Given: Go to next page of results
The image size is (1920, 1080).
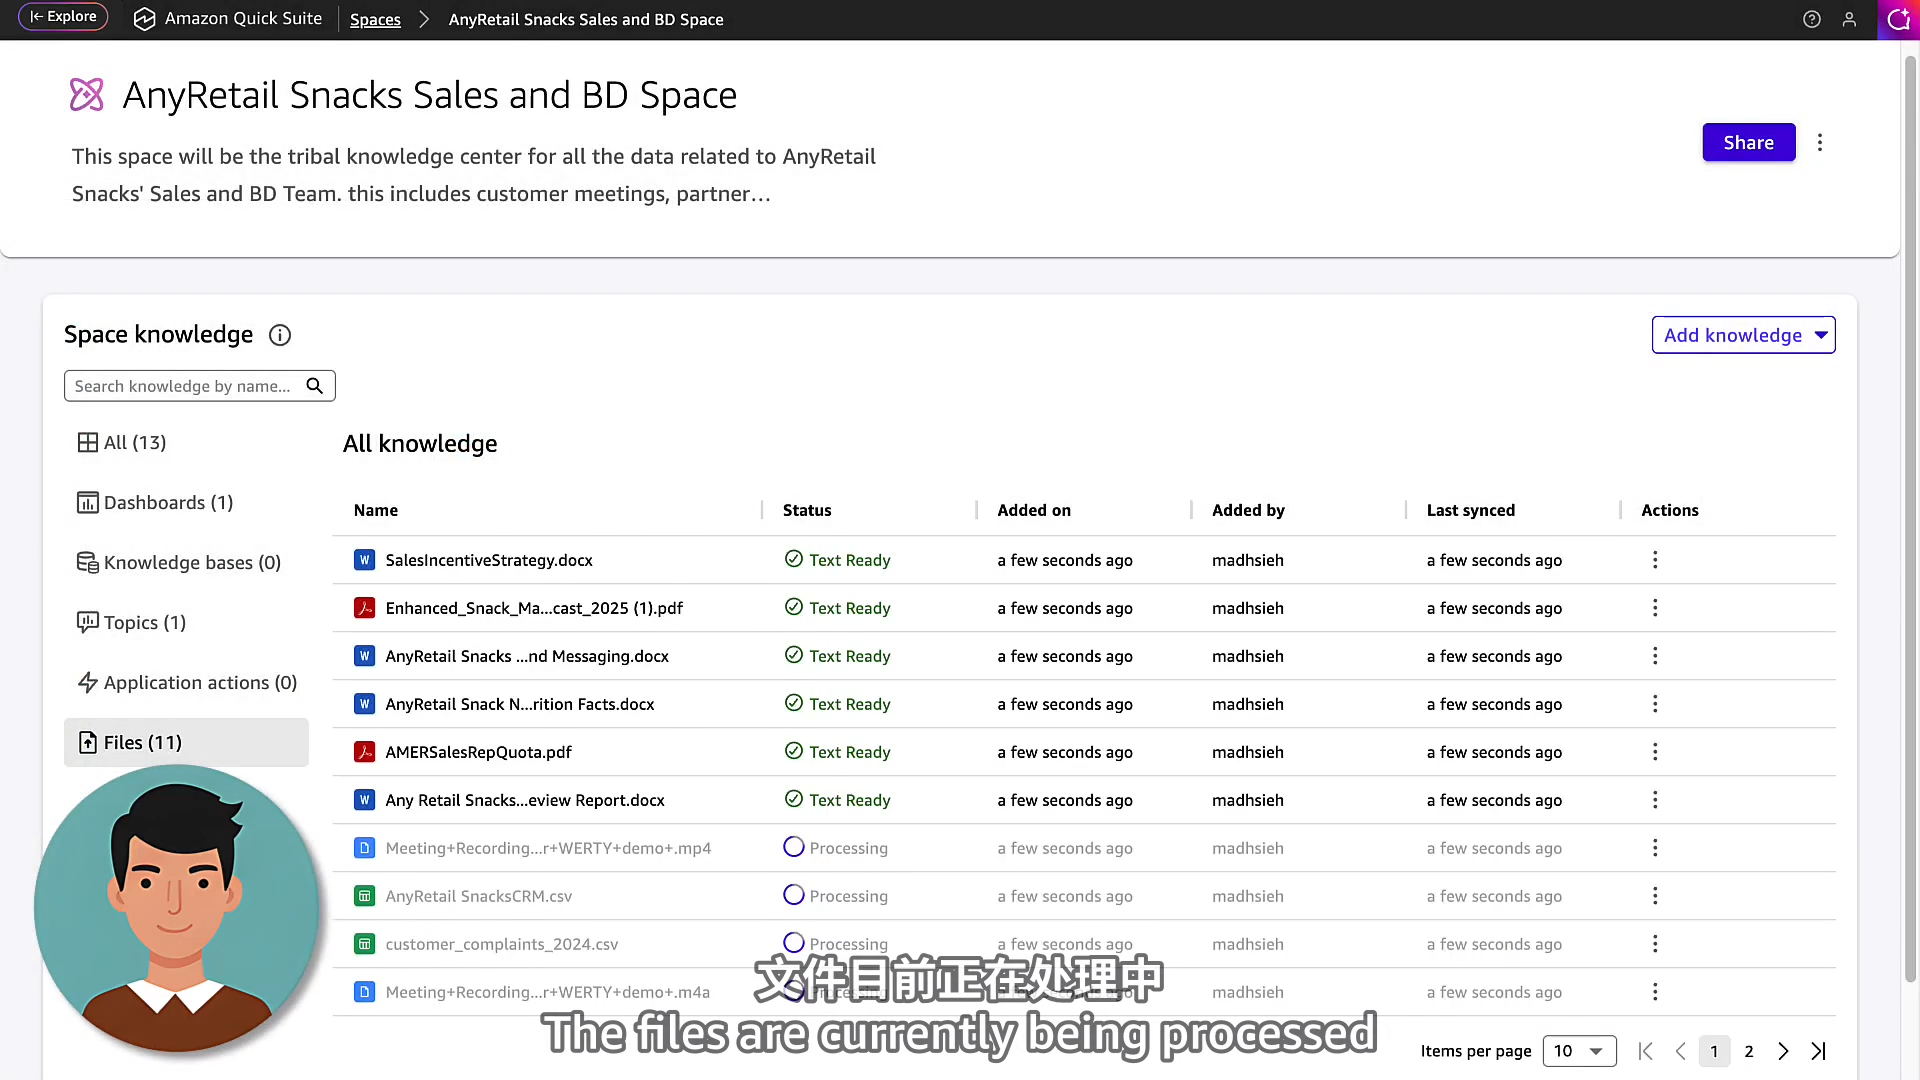Looking at the screenshot, I should click(1783, 1051).
